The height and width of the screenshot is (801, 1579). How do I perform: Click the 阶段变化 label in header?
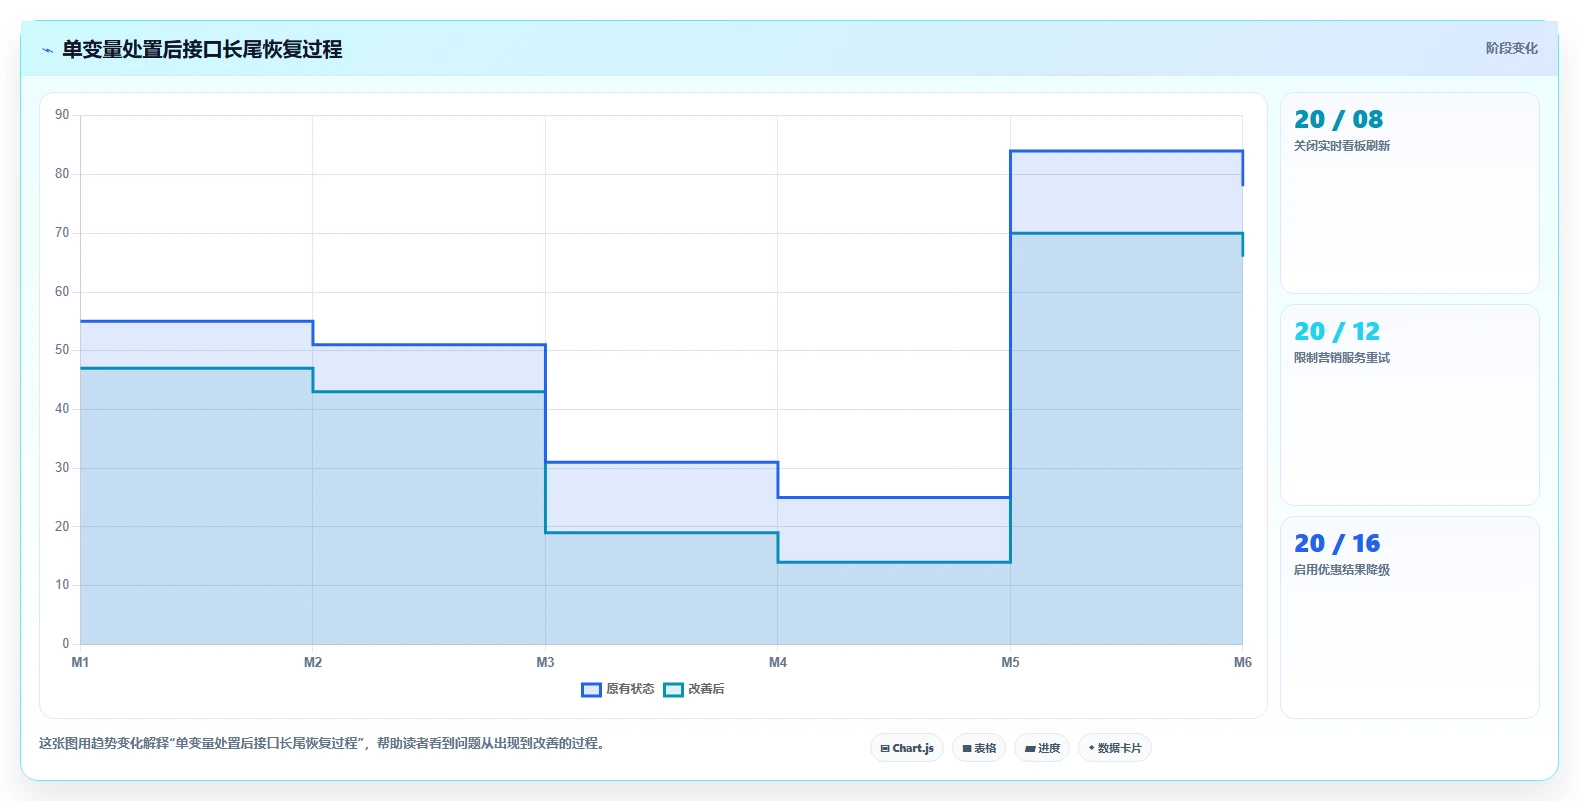pos(1511,48)
